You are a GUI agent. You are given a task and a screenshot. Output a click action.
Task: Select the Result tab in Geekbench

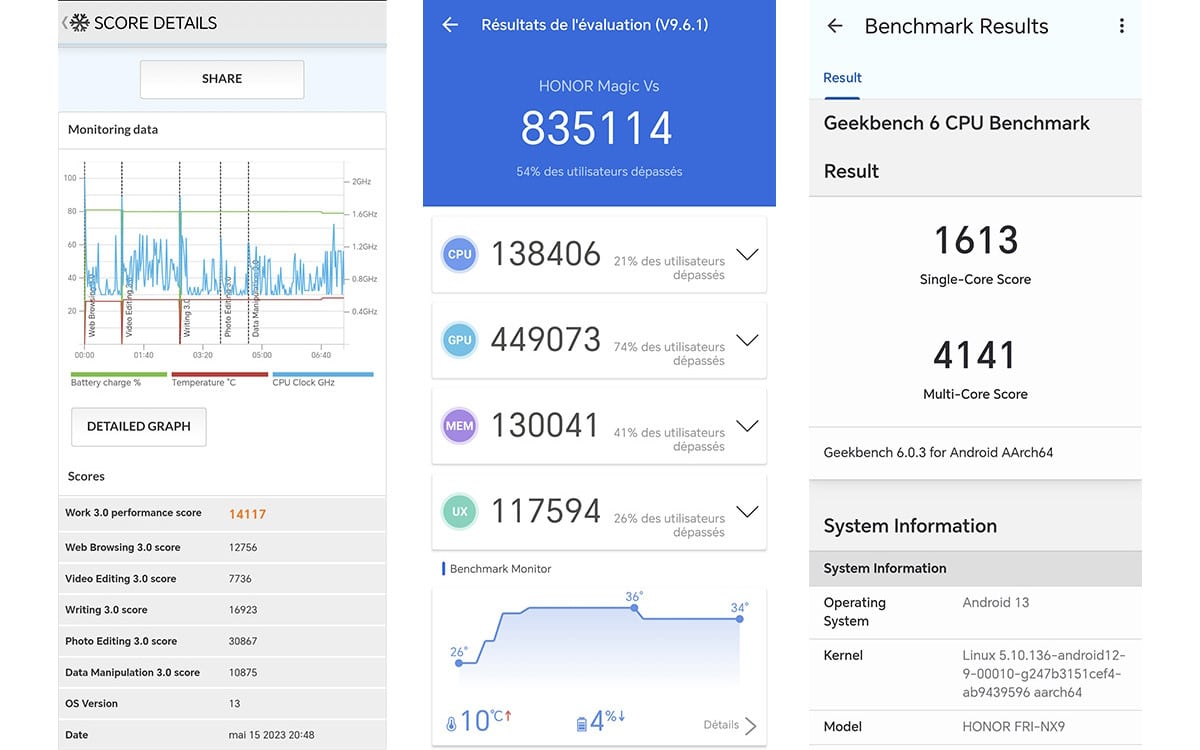pos(842,78)
